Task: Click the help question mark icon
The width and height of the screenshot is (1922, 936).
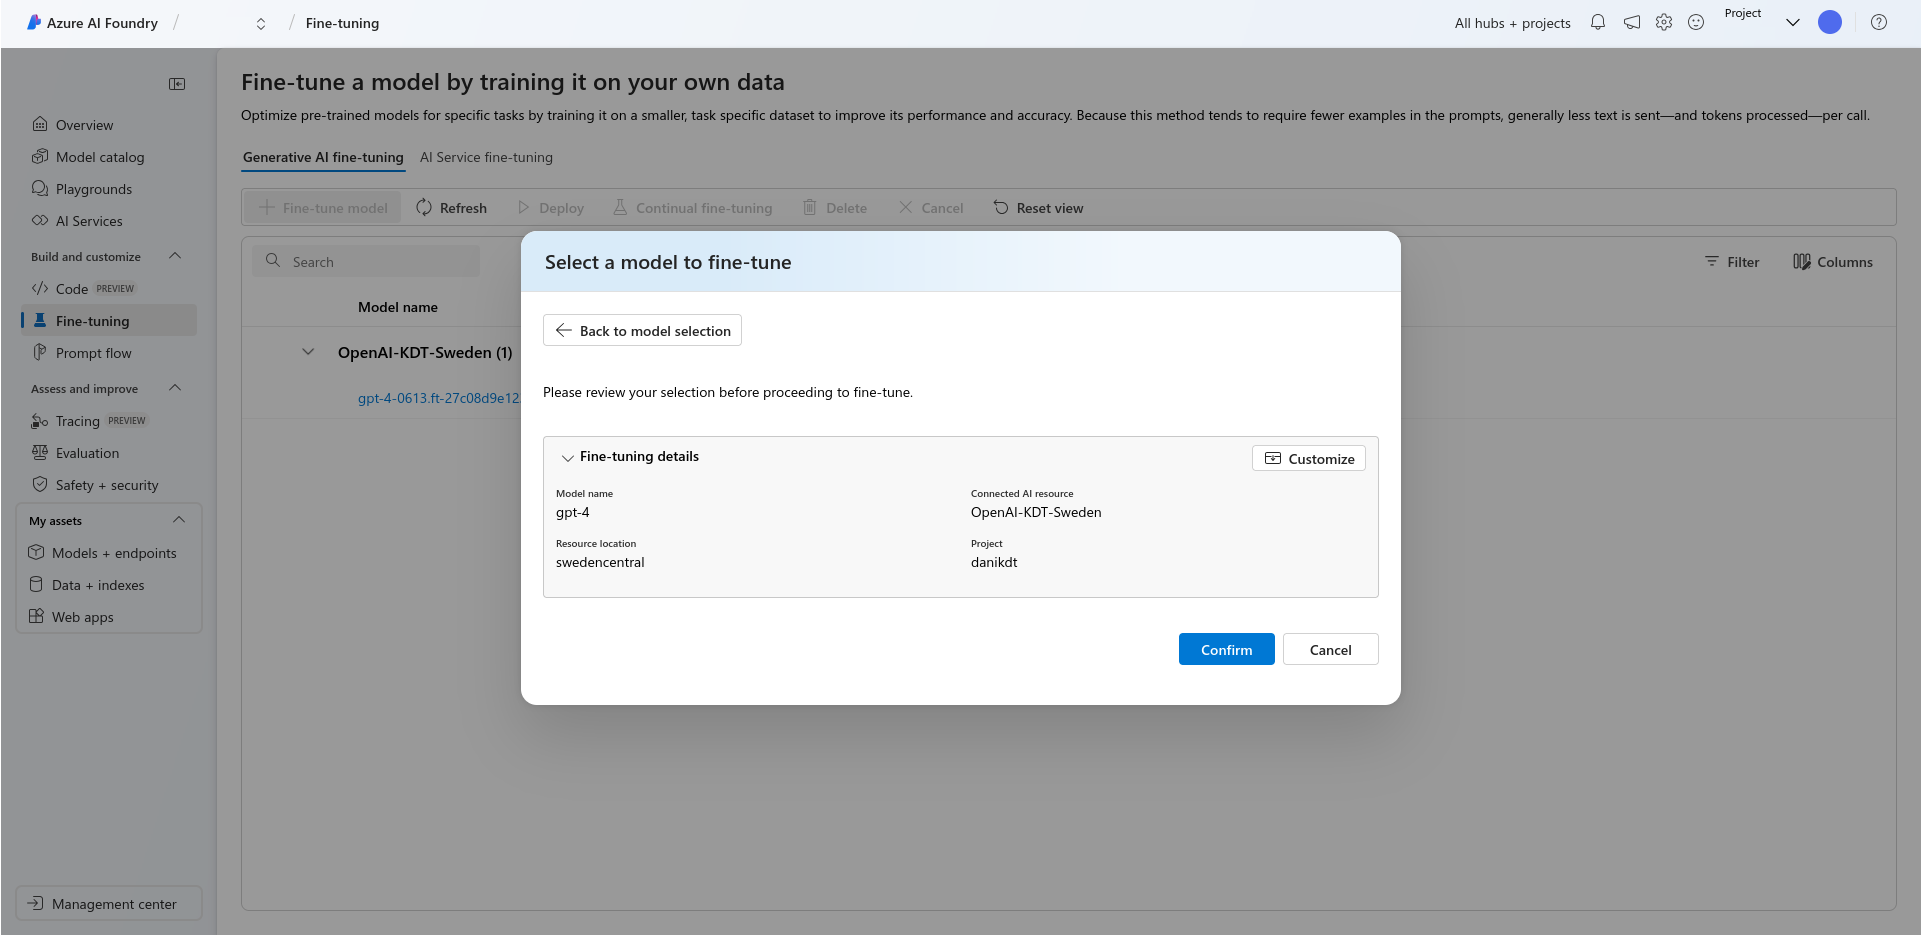Action: click(1879, 22)
